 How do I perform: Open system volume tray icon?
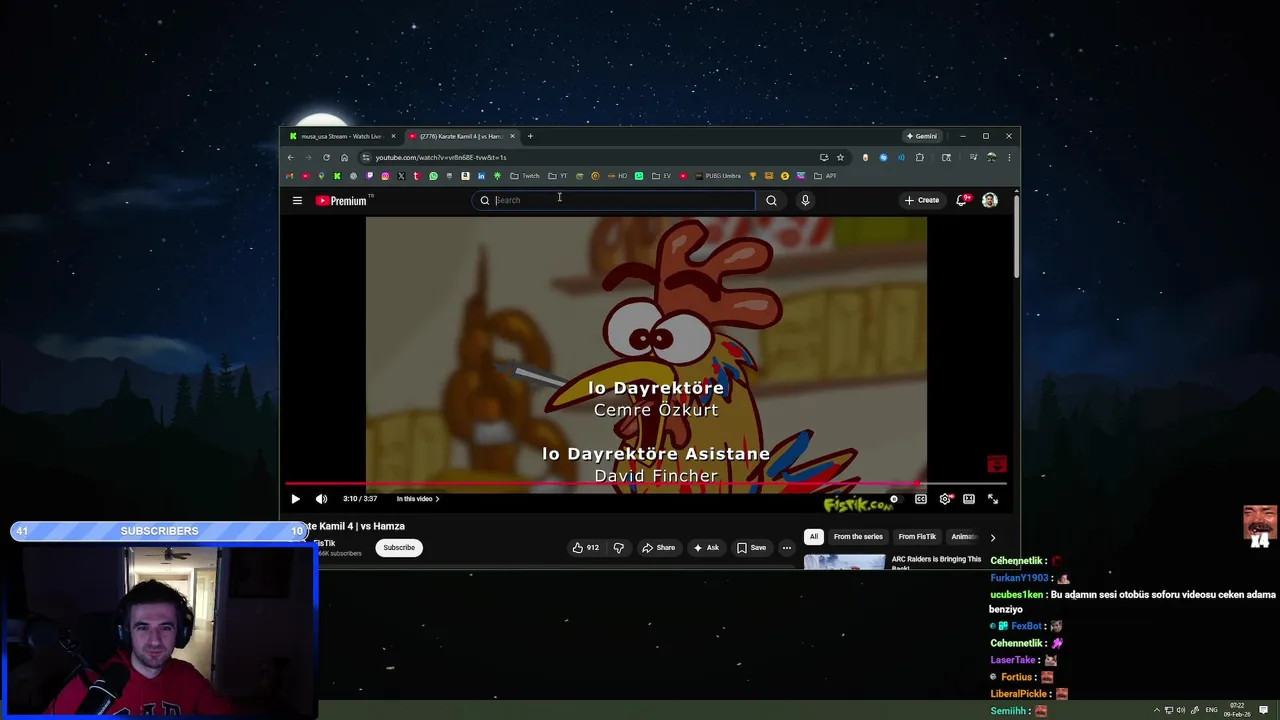point(1181,710)
